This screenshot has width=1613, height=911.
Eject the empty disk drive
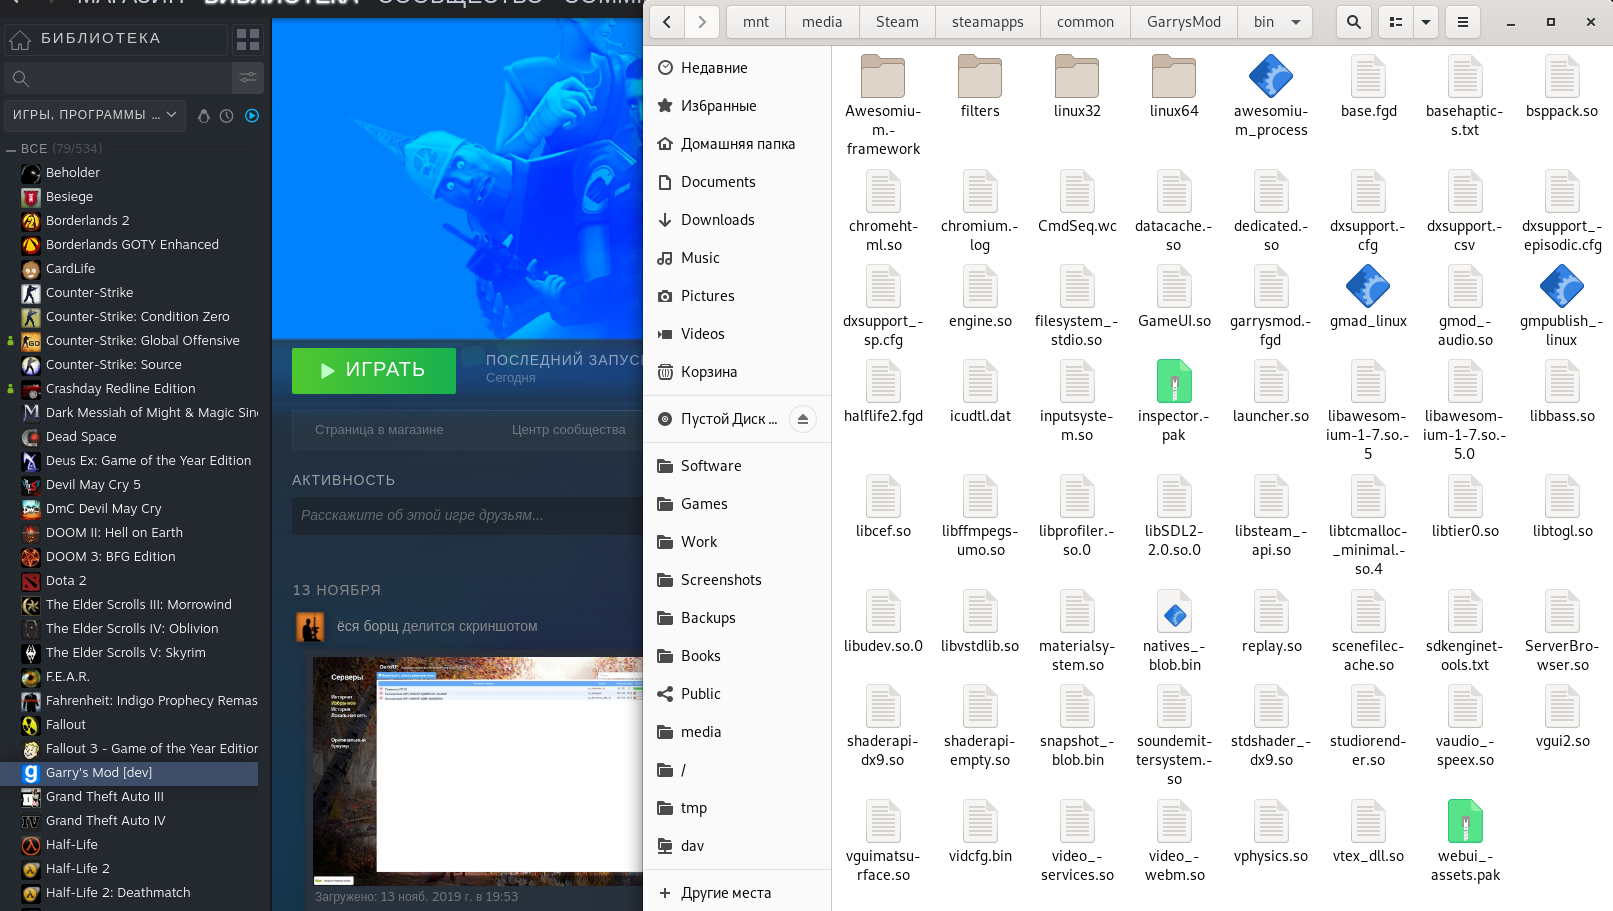coord(803,419)
